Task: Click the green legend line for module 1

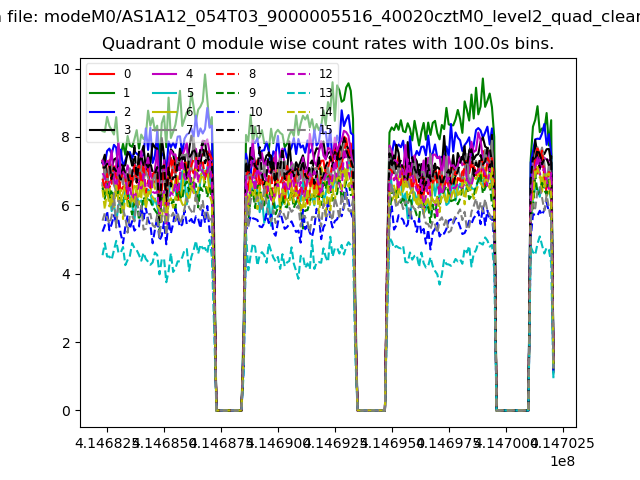Action: click(102, 93)
